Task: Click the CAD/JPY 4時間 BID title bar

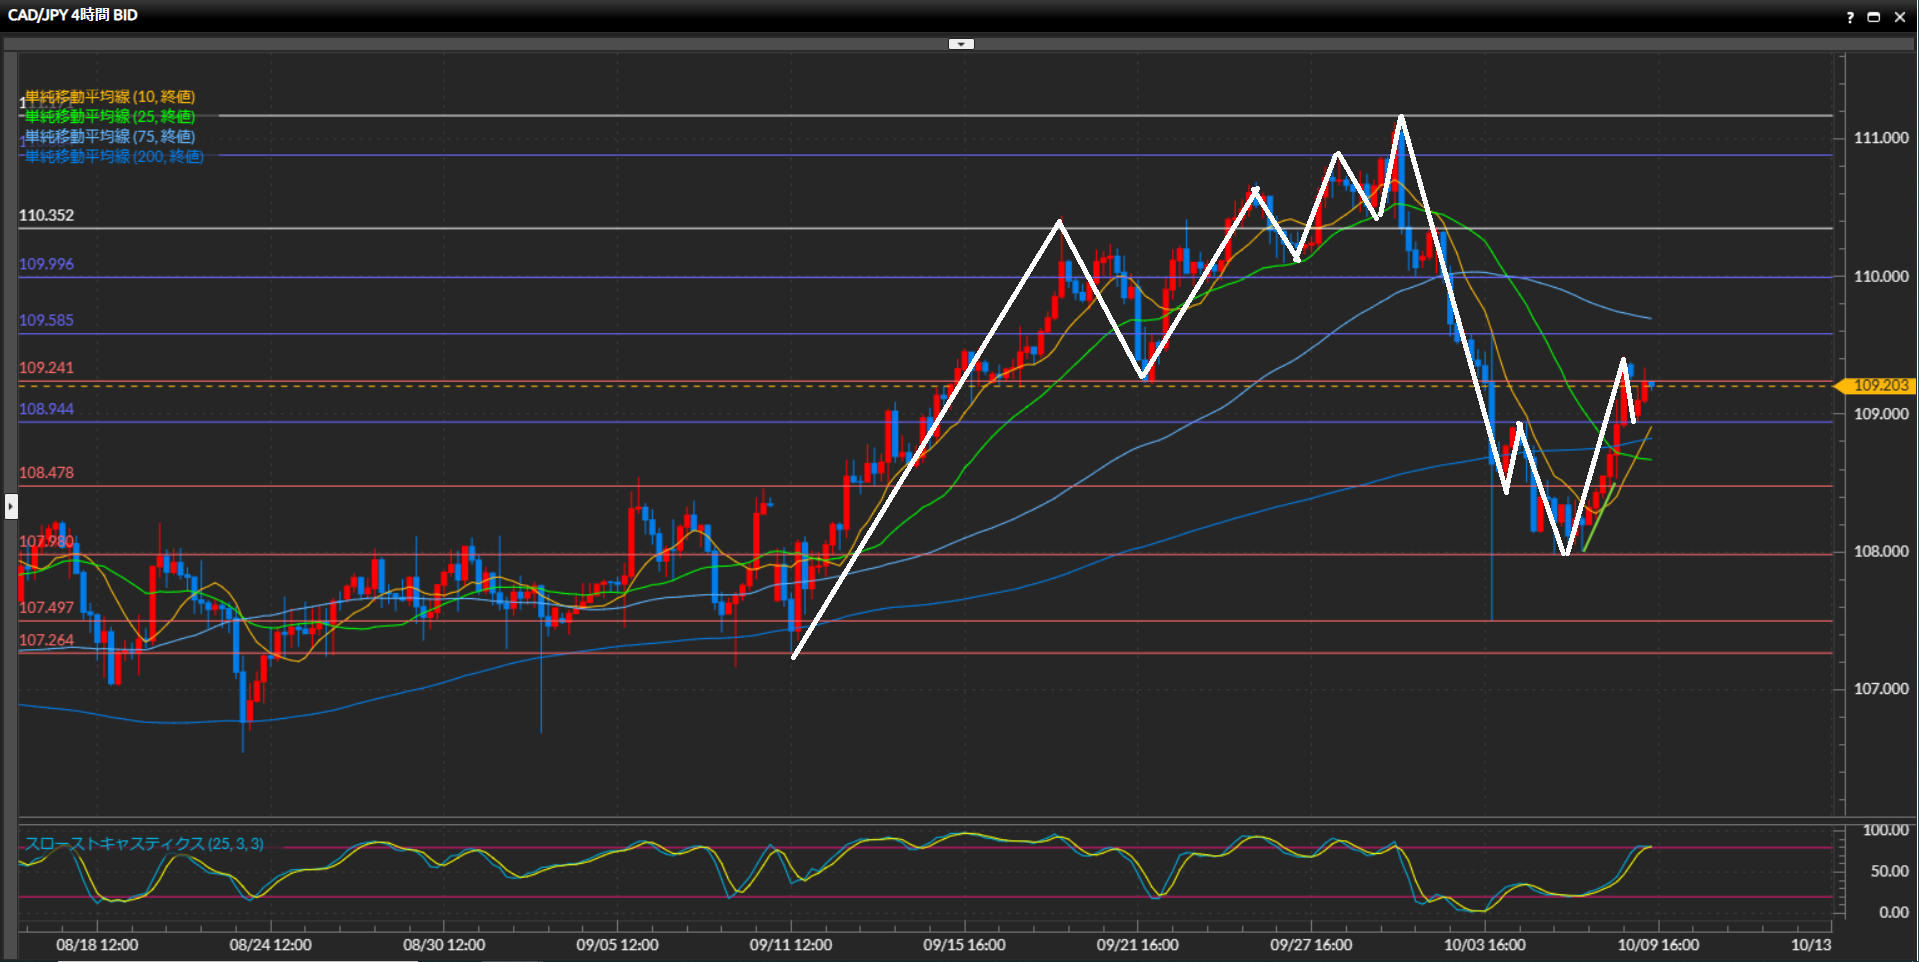Action: 73,15
